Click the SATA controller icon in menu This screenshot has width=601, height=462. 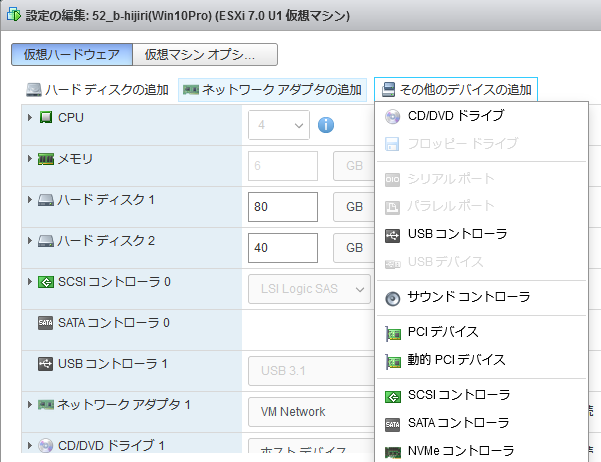(x=392, y=424)
